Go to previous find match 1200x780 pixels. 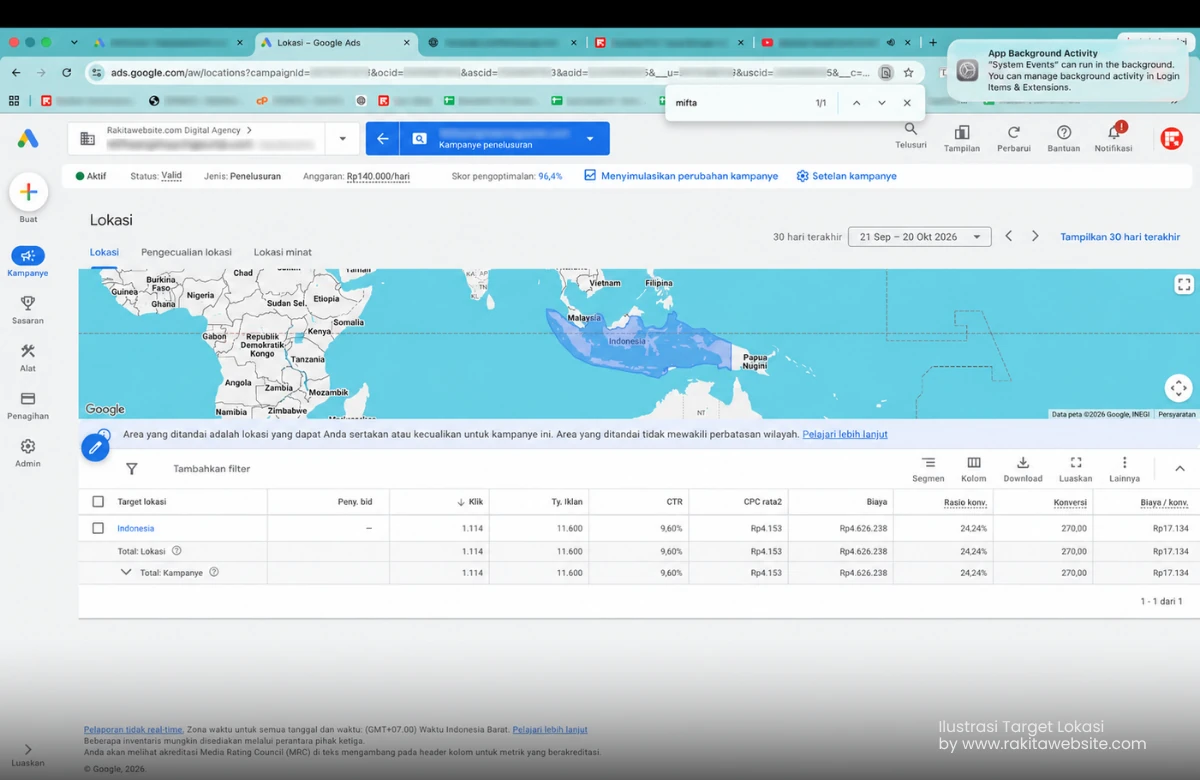point(856,103)
